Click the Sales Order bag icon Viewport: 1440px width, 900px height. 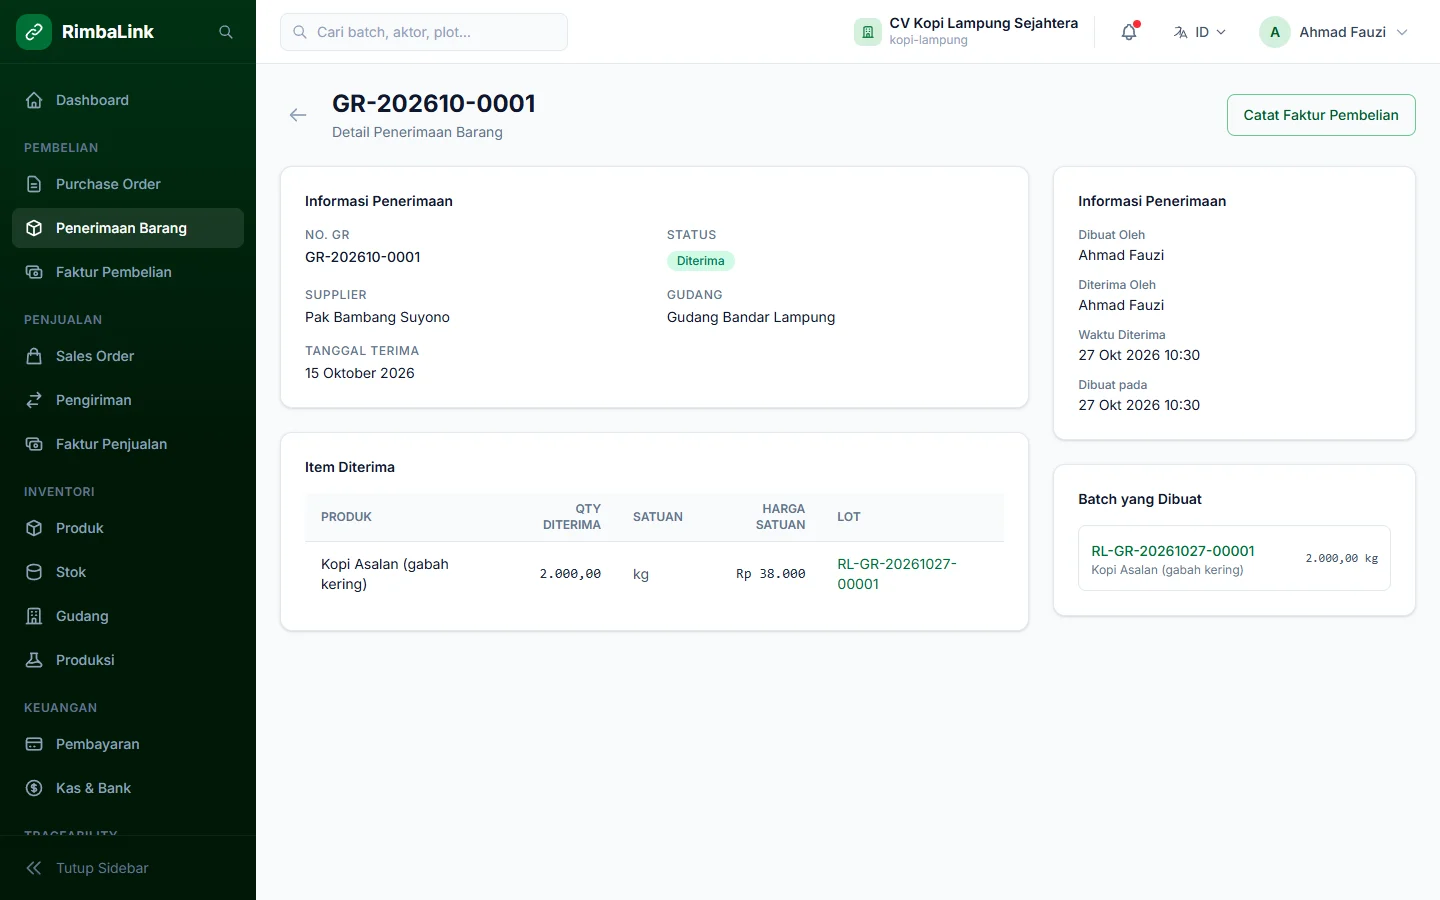pyautogui.click(x=34, y=356)
